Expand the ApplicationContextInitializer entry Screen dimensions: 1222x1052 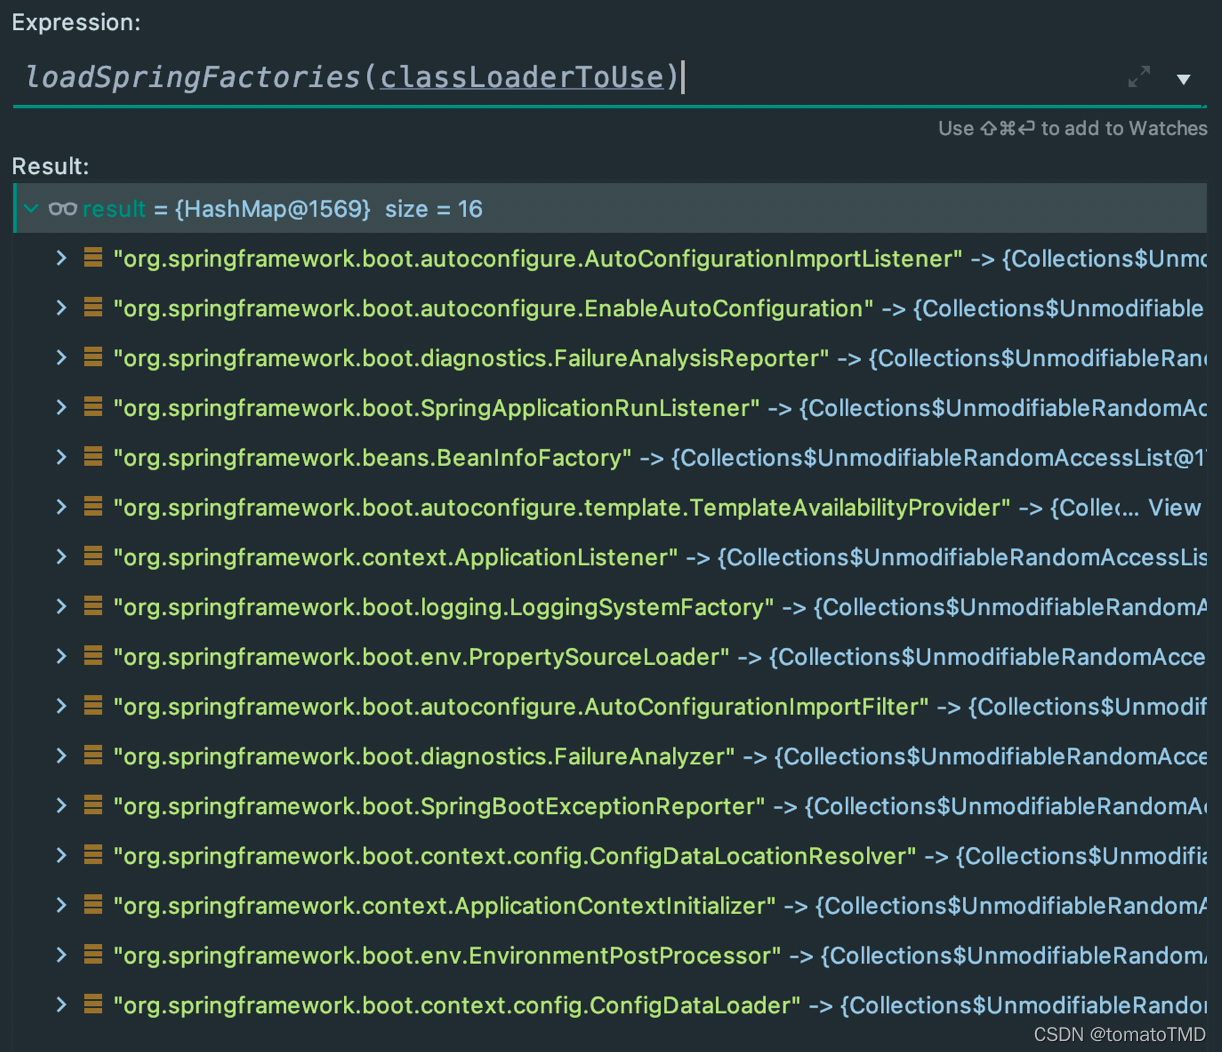tap(61, 905)
